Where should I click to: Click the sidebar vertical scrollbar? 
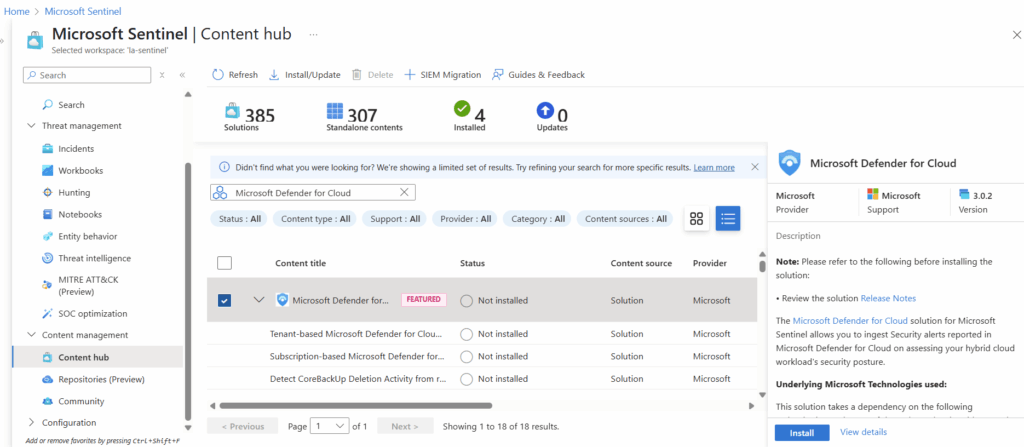pyautogui.click(x=189, y=291)
